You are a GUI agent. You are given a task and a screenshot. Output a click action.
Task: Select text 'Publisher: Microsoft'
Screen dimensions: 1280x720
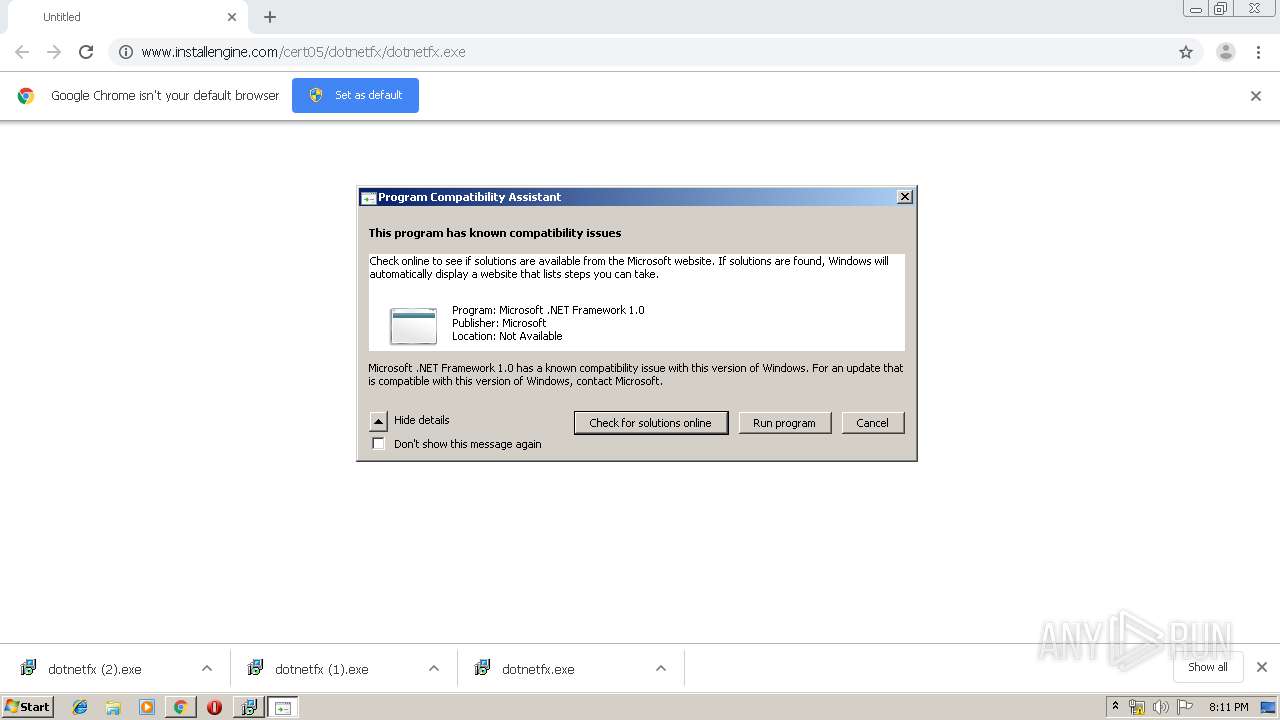tap(499, 323)
